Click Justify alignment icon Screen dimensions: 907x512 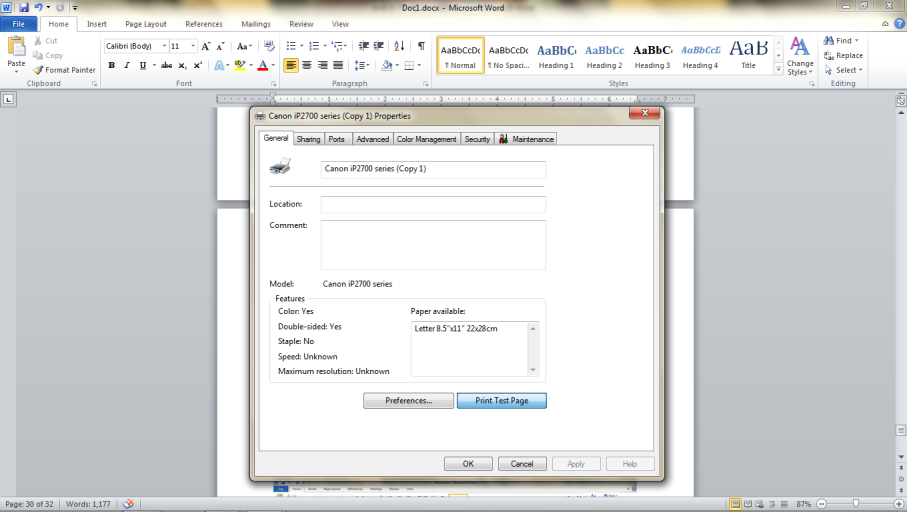point(338,65)
